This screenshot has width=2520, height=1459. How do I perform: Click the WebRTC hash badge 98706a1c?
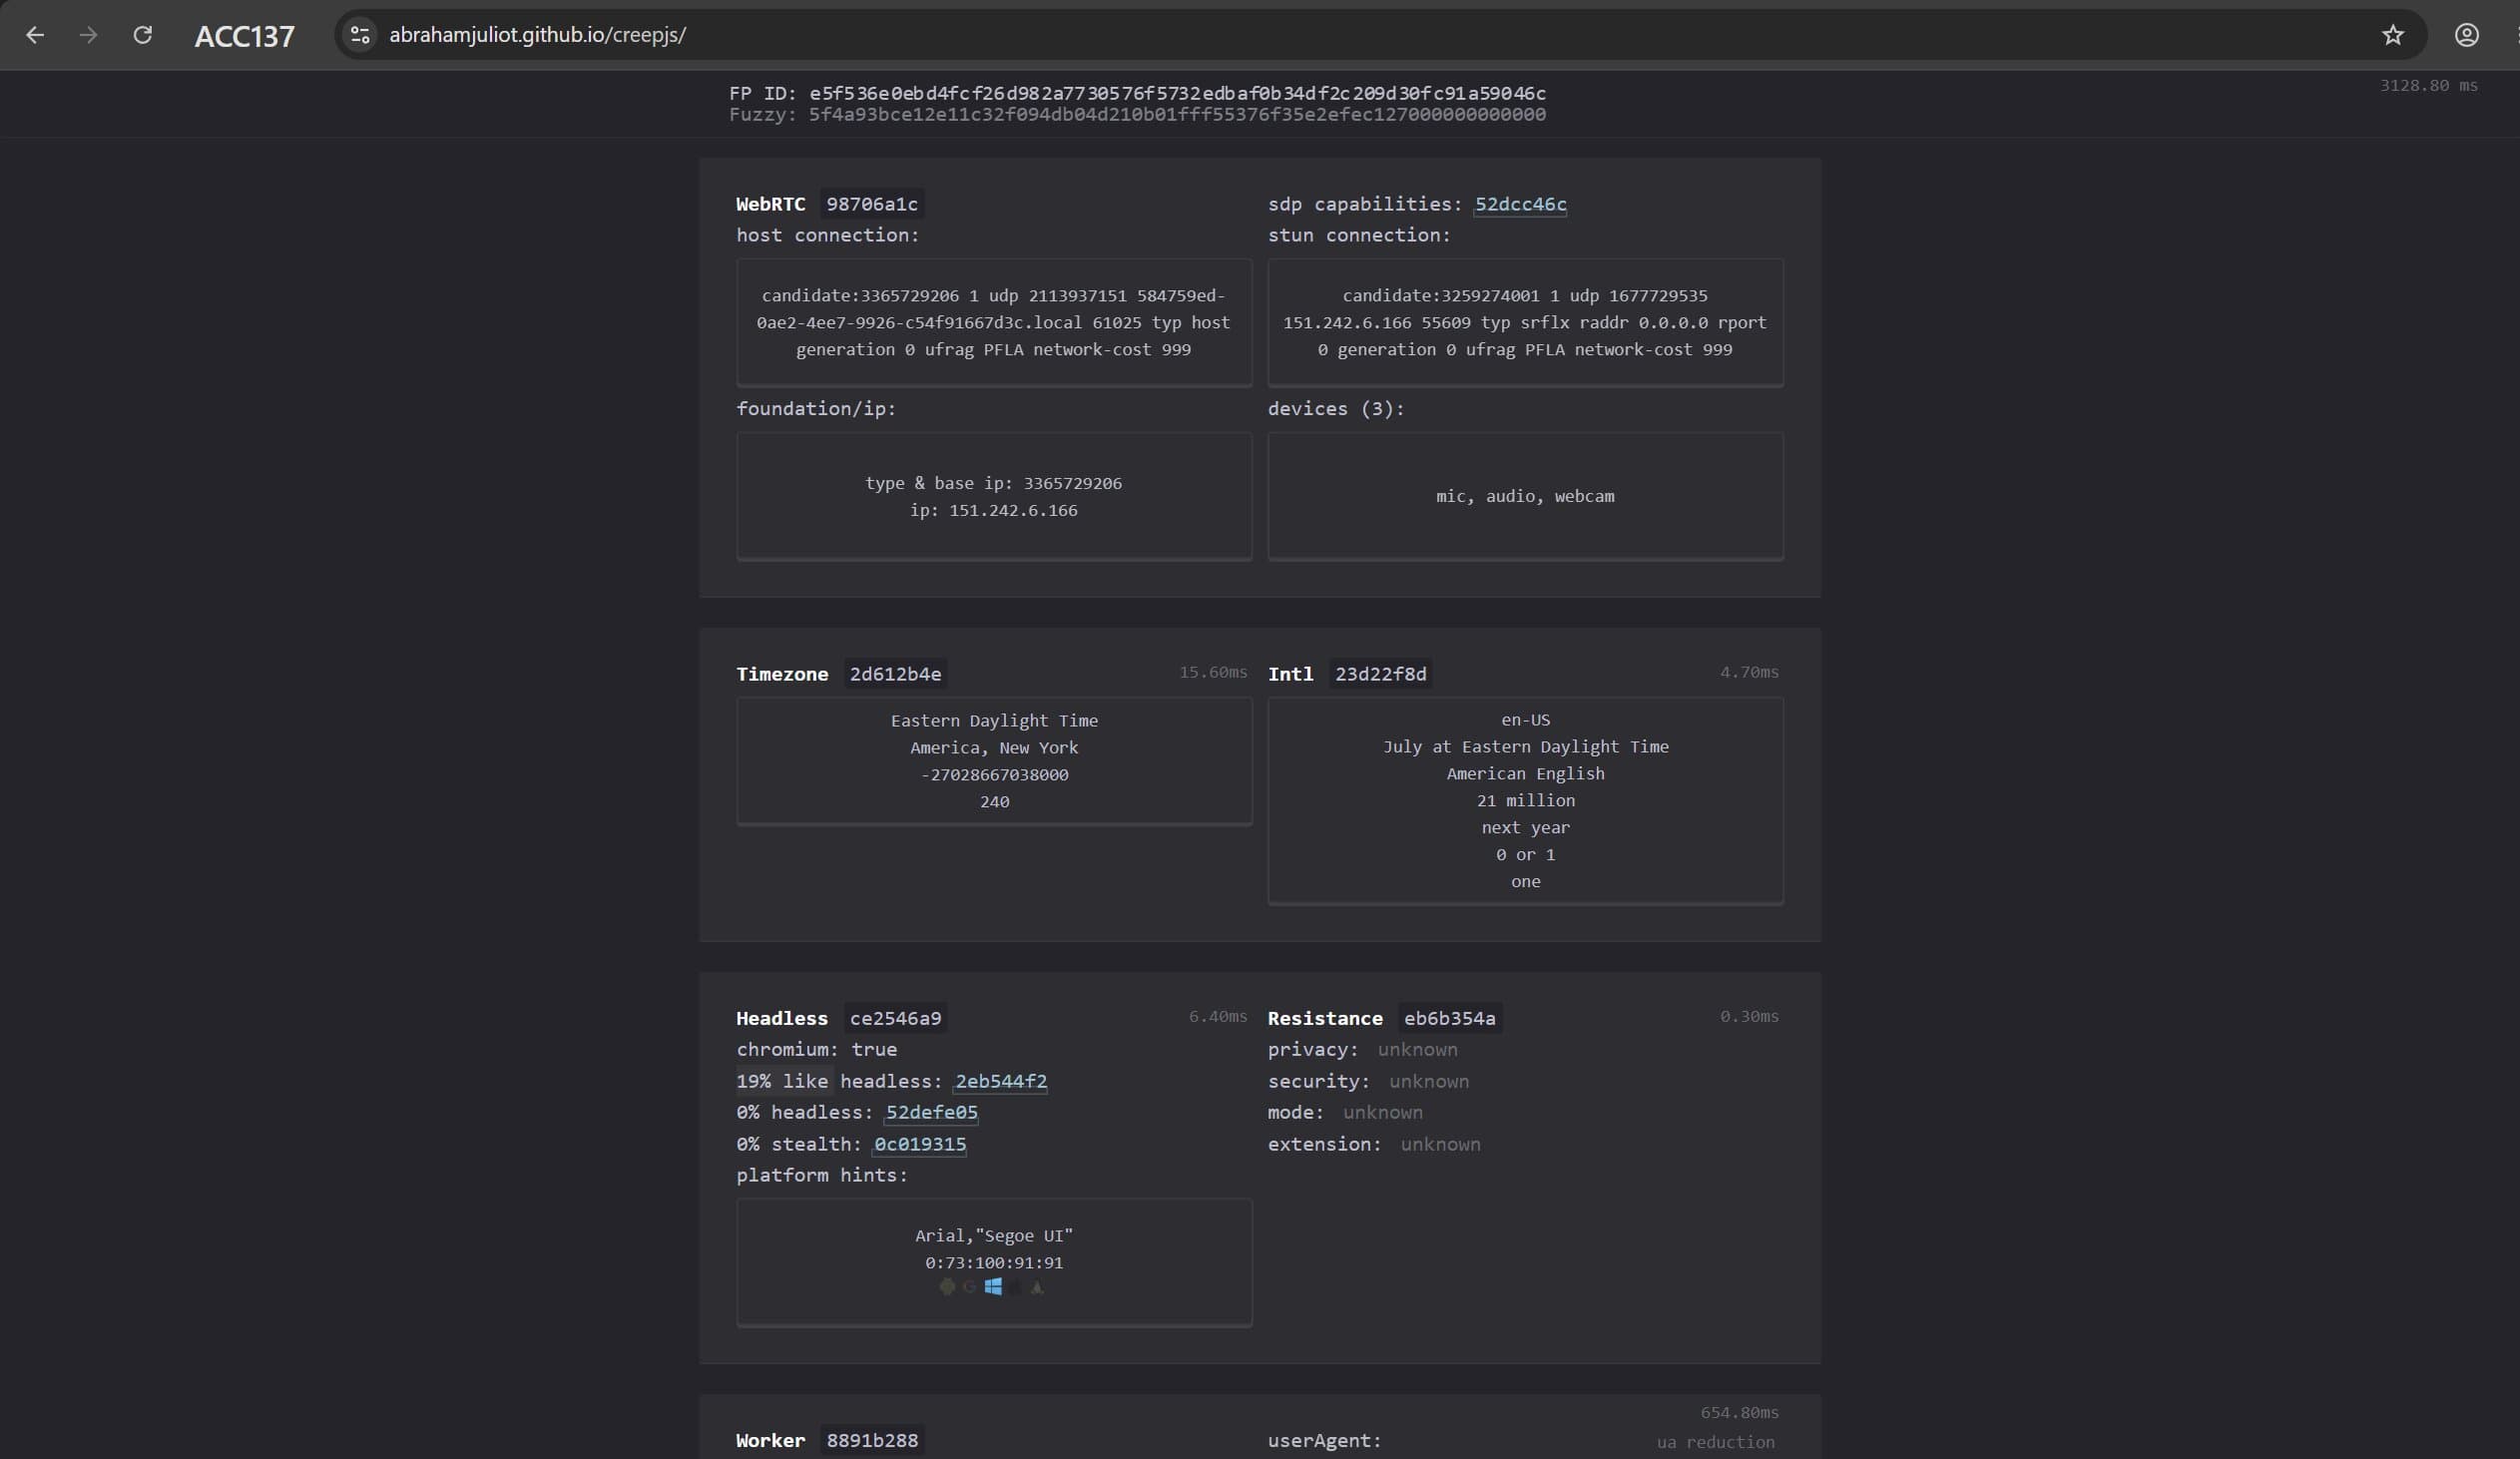tap(871, 204)
